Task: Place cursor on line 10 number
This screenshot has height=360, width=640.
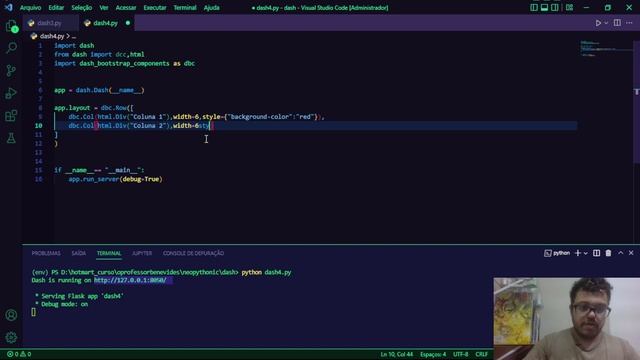Action: [39, 126]
